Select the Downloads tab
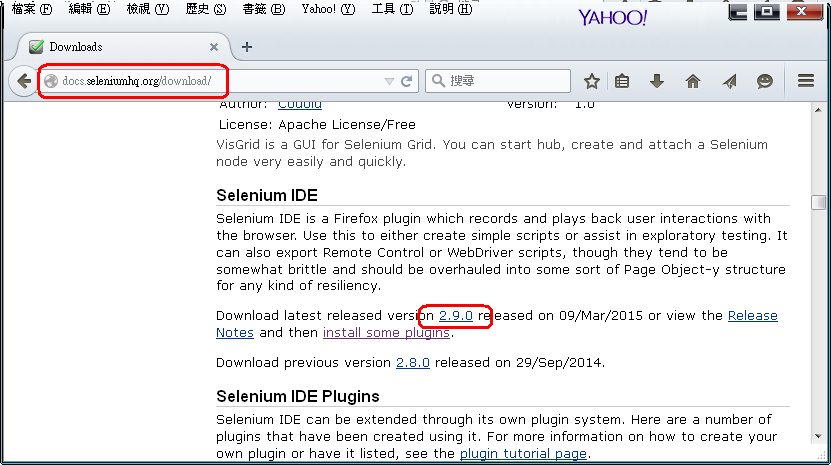The width and height of the screenshot is (831, 465). 123,47
